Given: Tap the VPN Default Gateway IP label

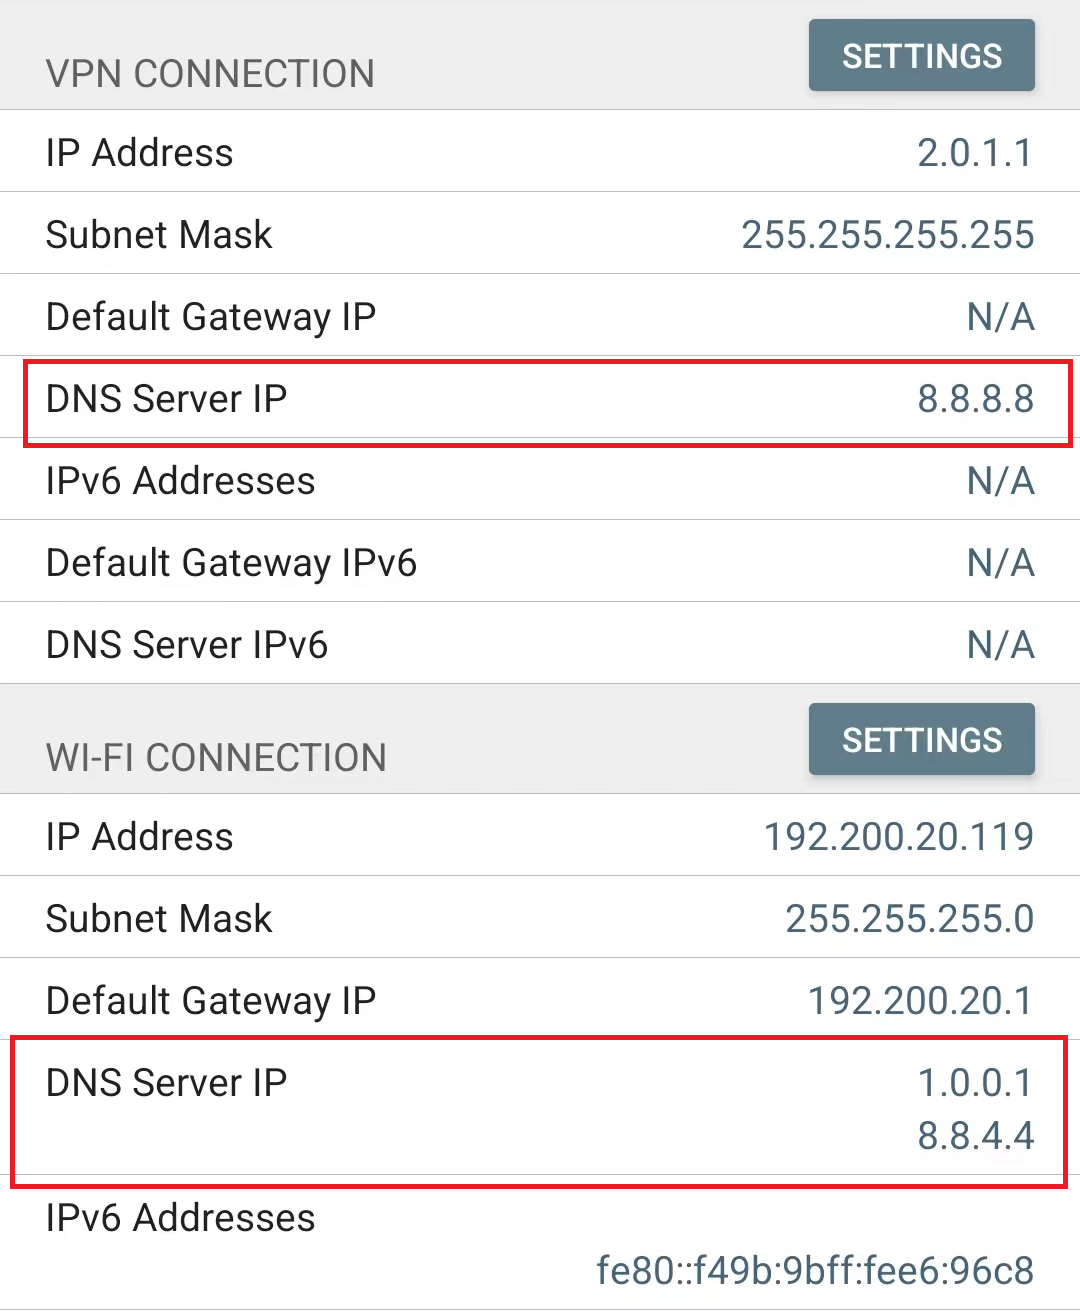Looking at the screenshot, I should point(211,317).
